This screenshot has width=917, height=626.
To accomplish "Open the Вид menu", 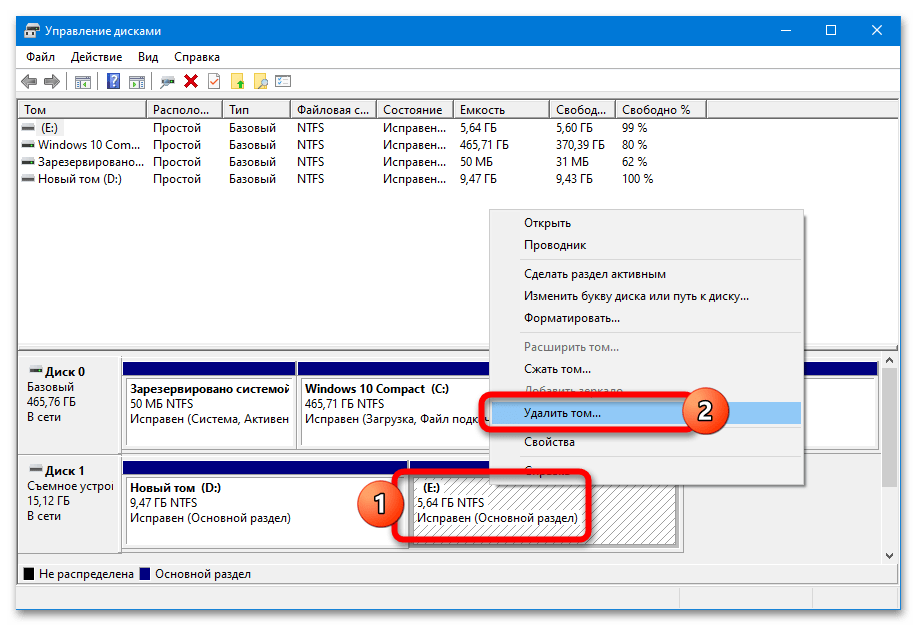I will point(148,57).
